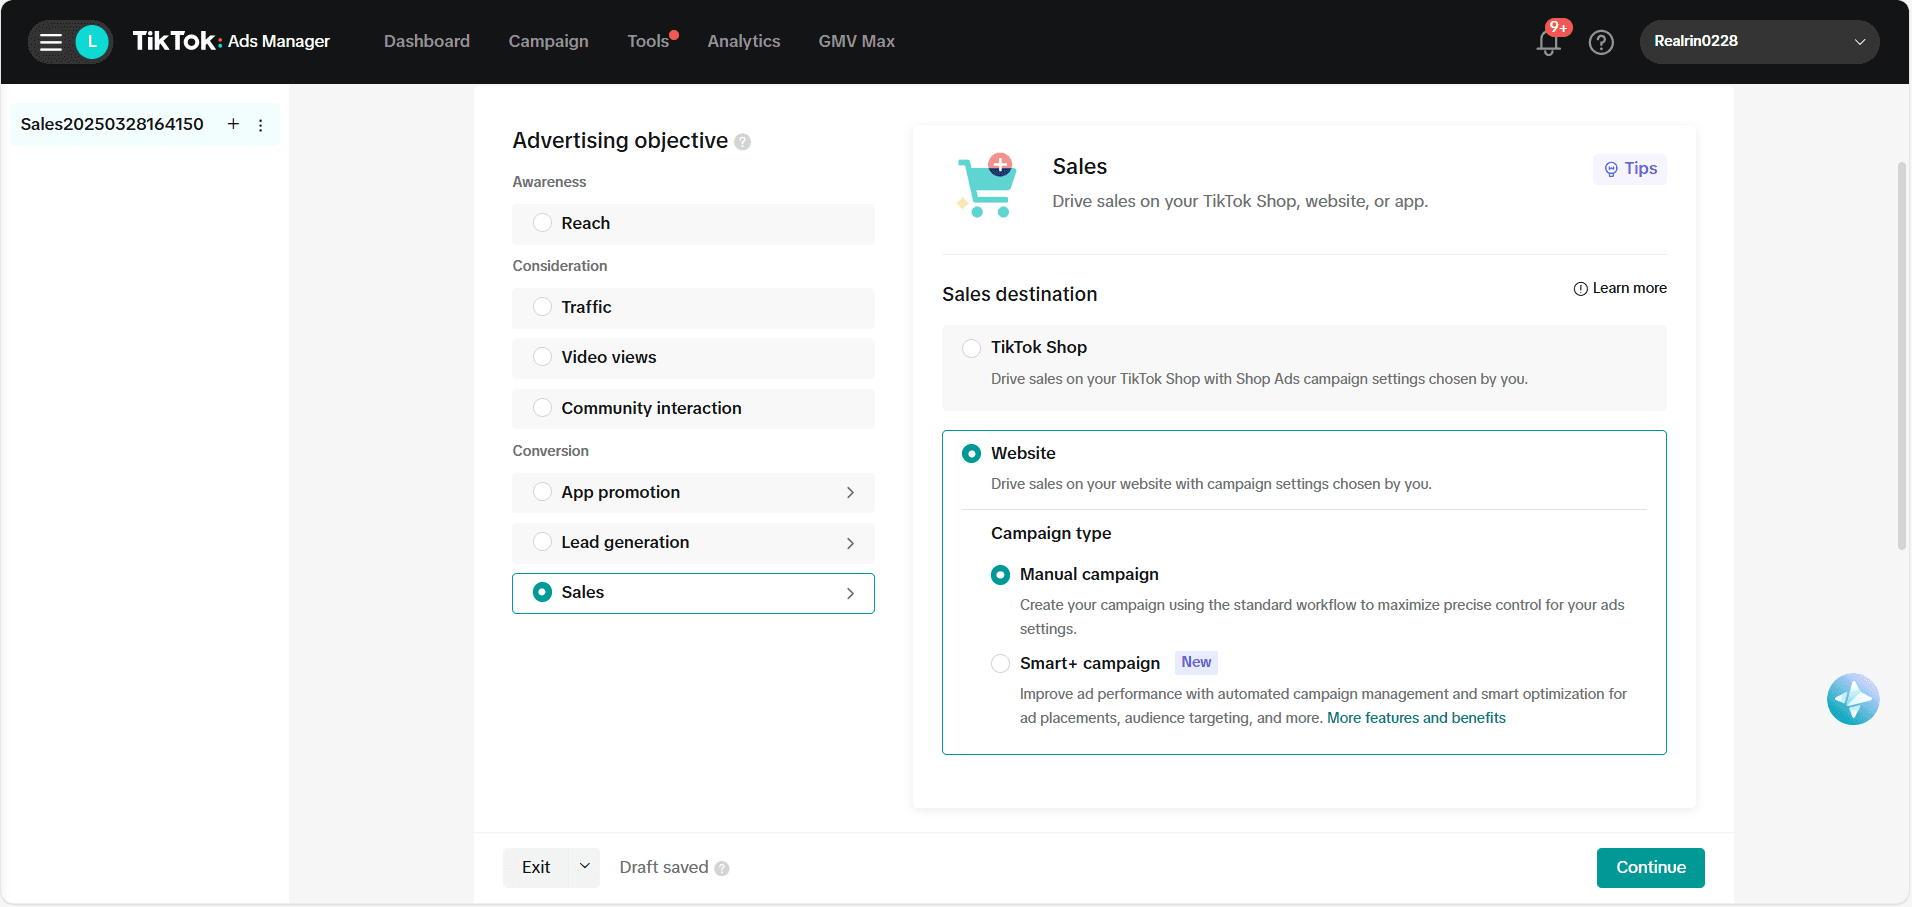Expand the App promotion chevron
This screenshot has width=1912, height=907.
tap(850, 492)
